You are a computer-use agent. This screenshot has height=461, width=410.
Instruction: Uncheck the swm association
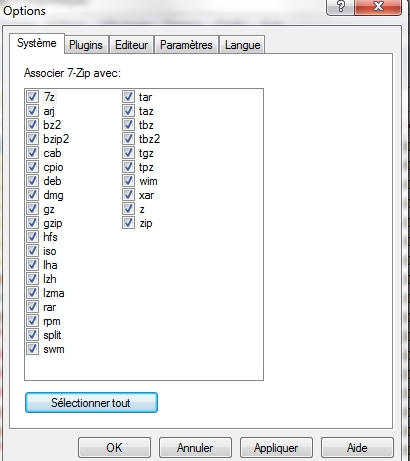(x=32, y=349)
